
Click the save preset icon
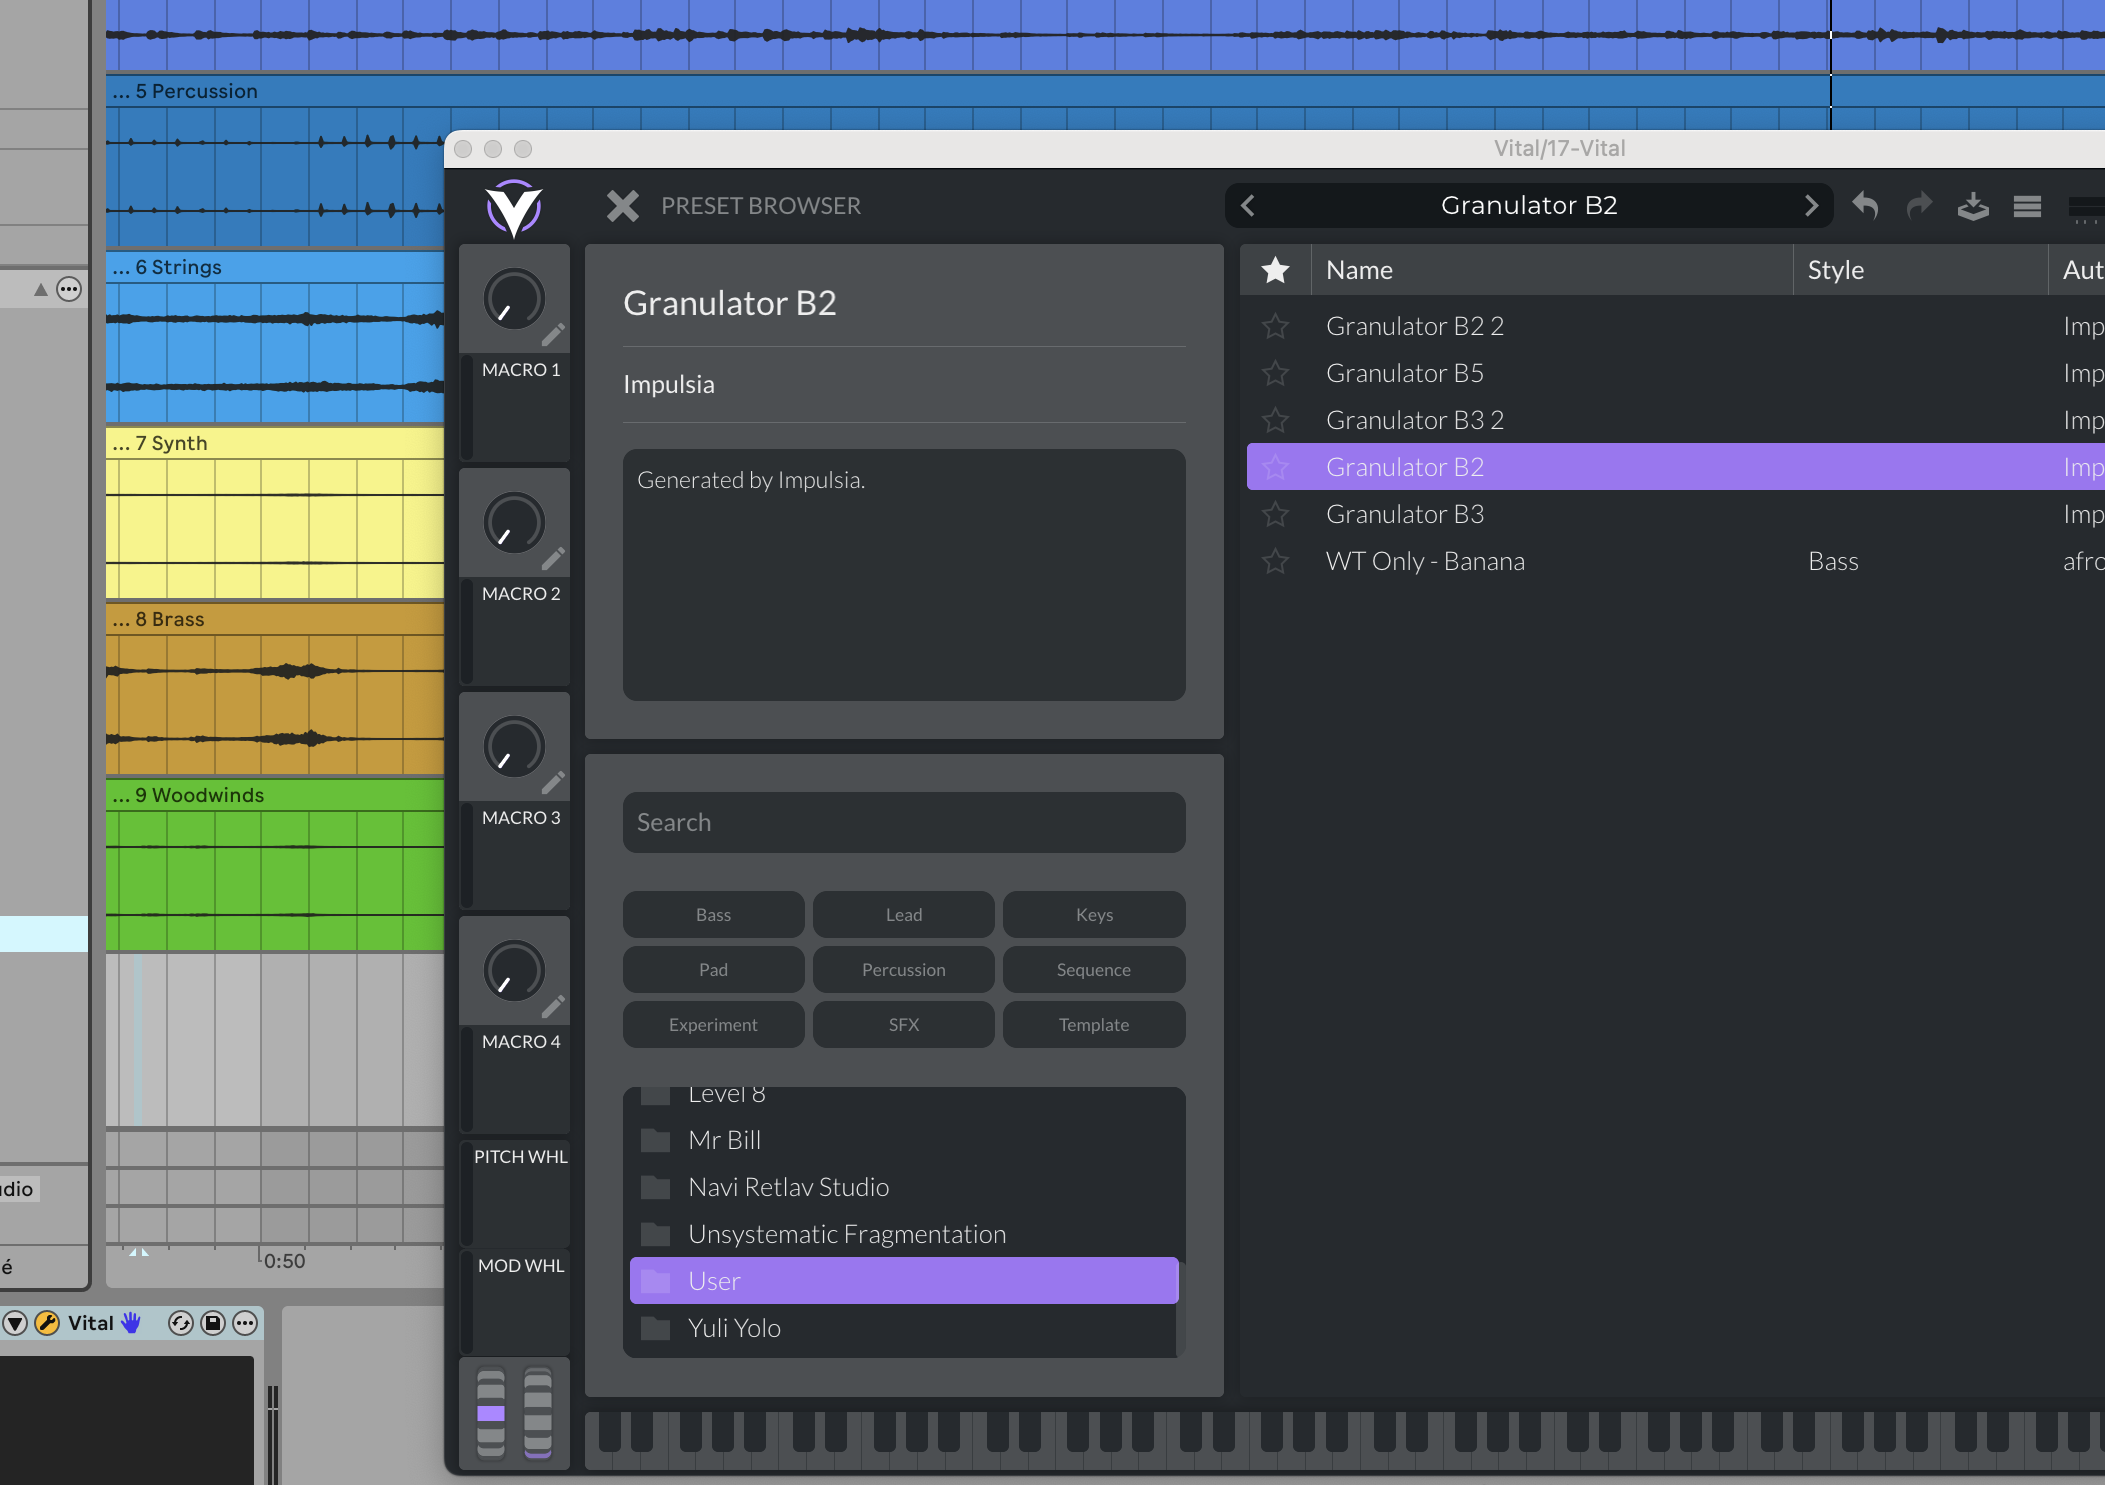[1973, 206]
